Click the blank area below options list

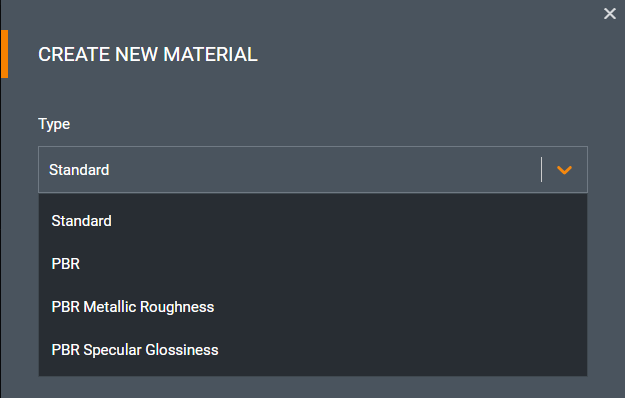(313, 387)
